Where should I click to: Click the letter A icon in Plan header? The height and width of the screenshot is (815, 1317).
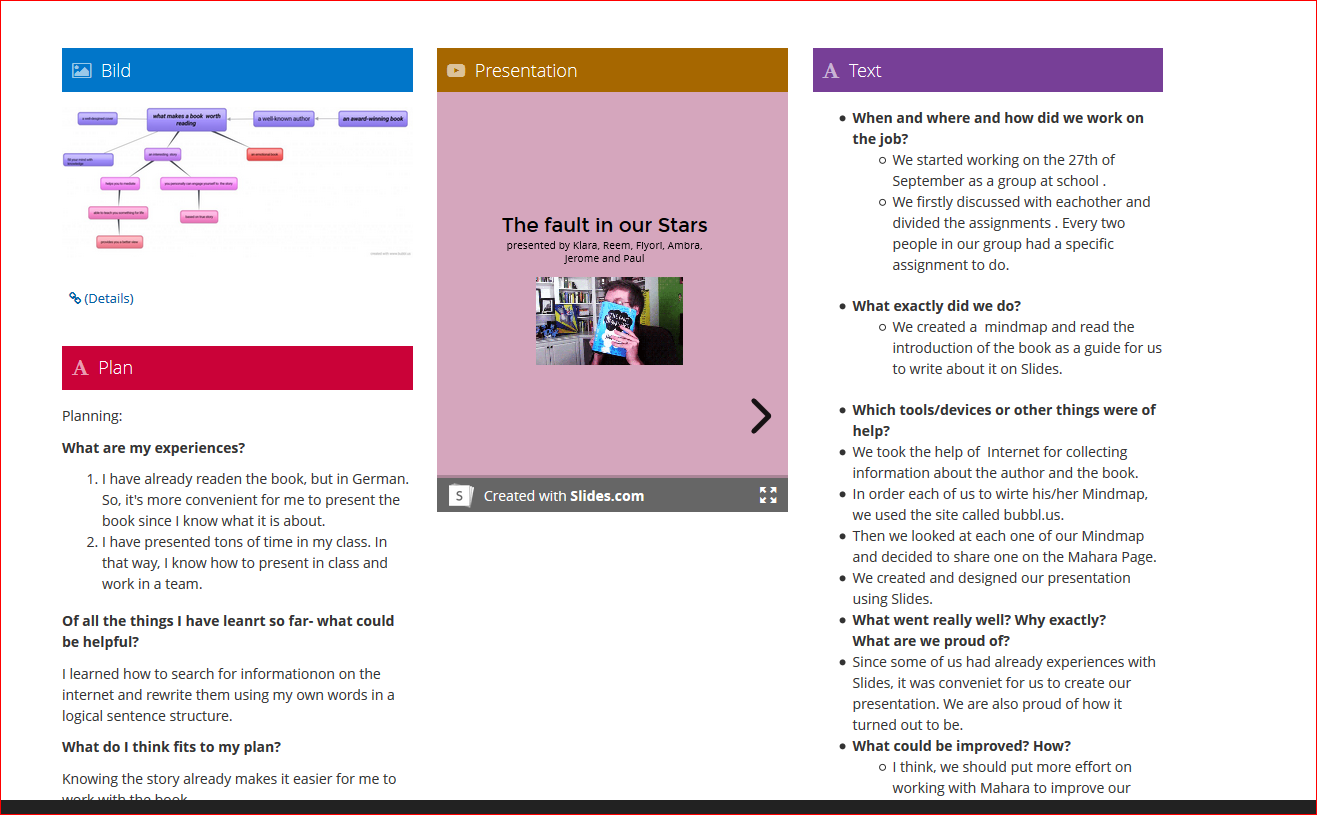click(81, 368)
